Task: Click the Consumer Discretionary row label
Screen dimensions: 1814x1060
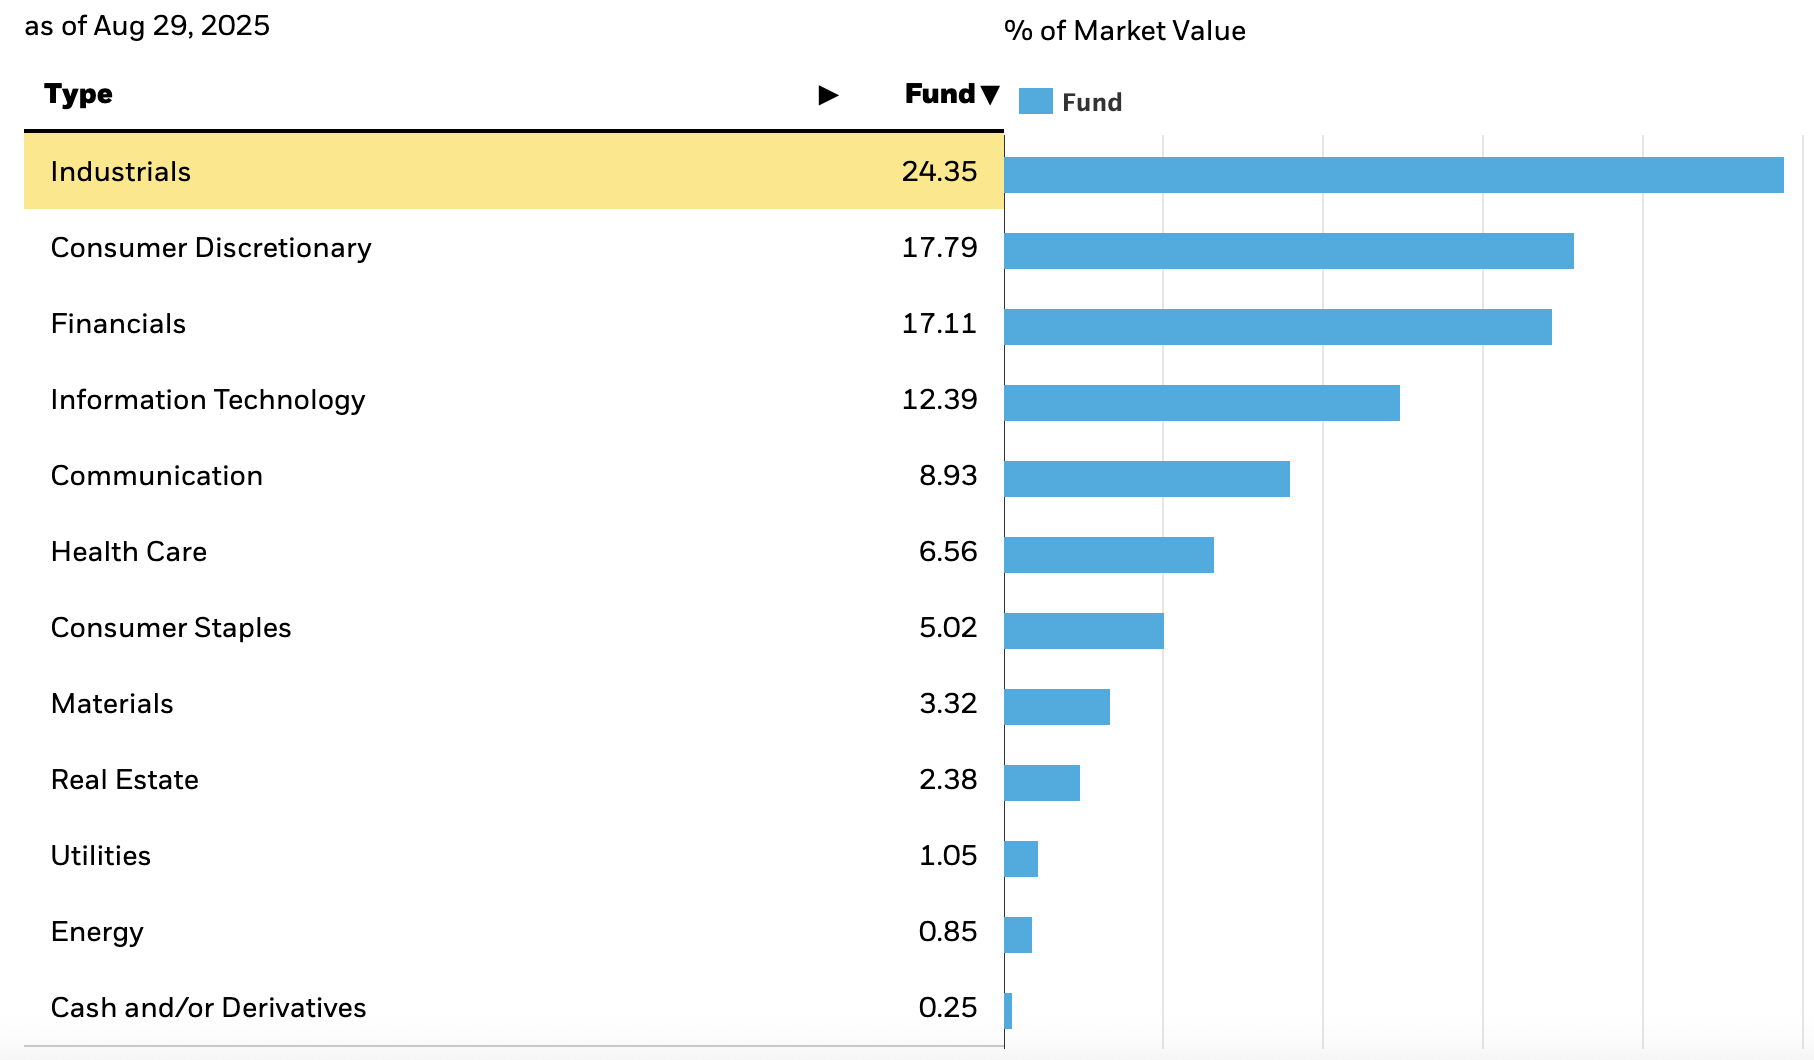Action: [x=211, y=248]
